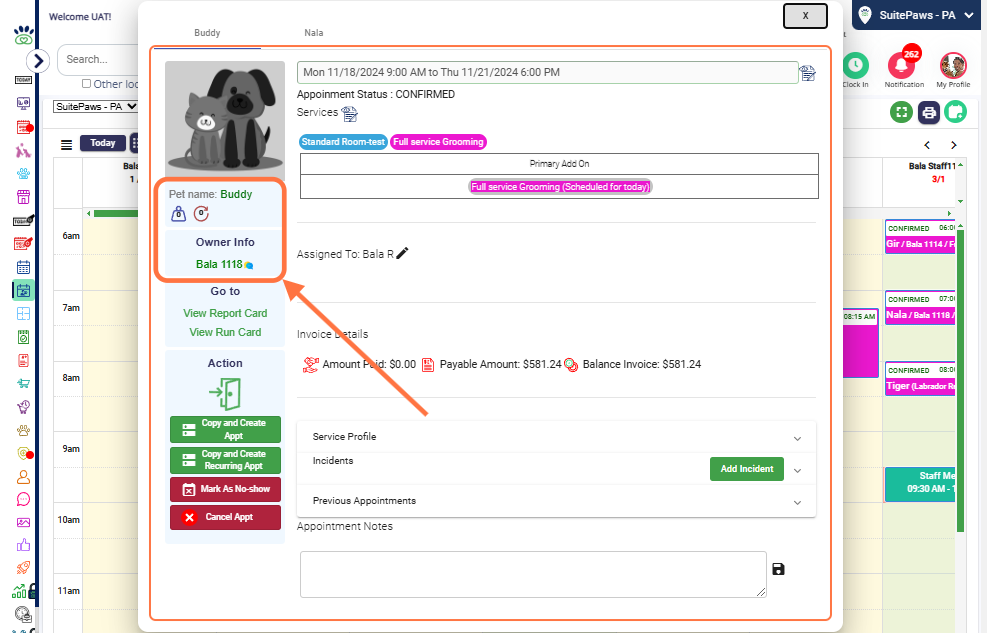The height and width of the screenshot is (633, 987).
Task: Open the Gir / Bala 1114 calendar appointment
Action: click(x=920, y=237)
